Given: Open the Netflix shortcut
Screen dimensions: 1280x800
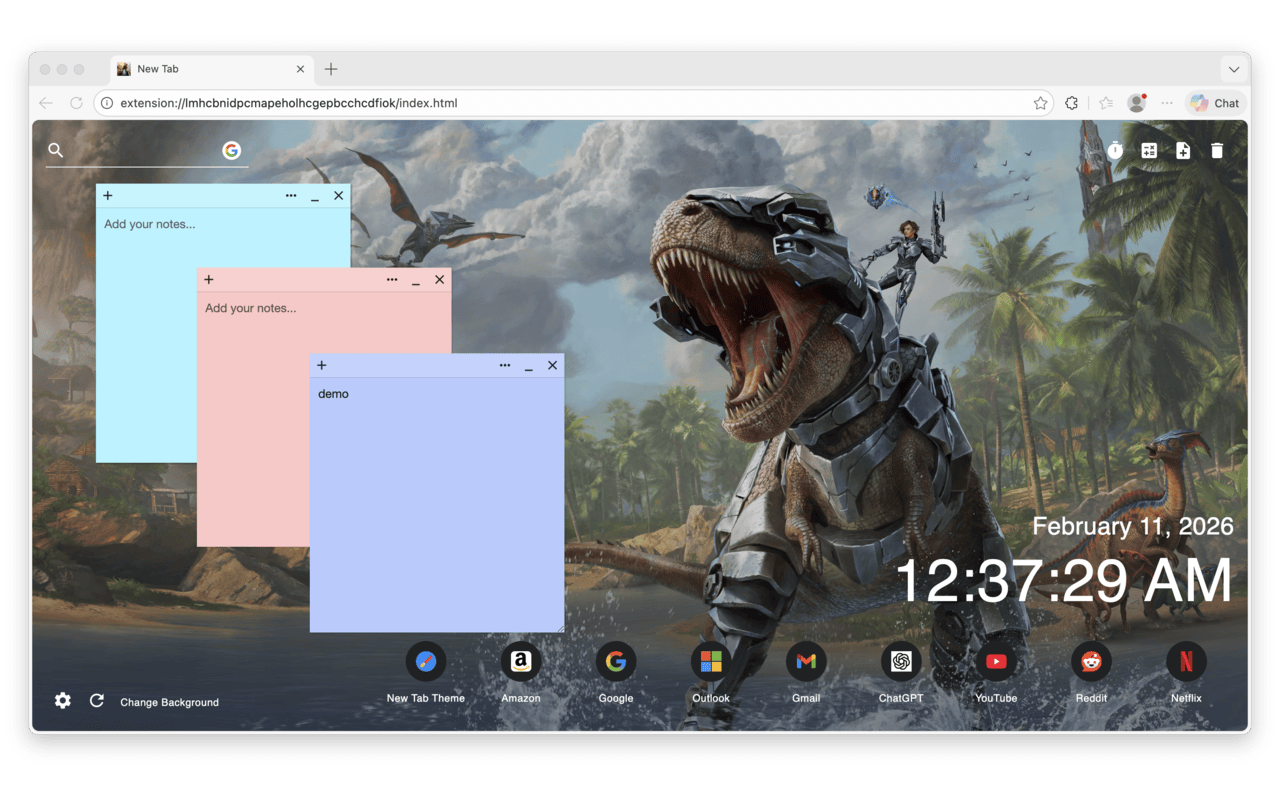Looking at the screenshot, I should (1186, 661).
